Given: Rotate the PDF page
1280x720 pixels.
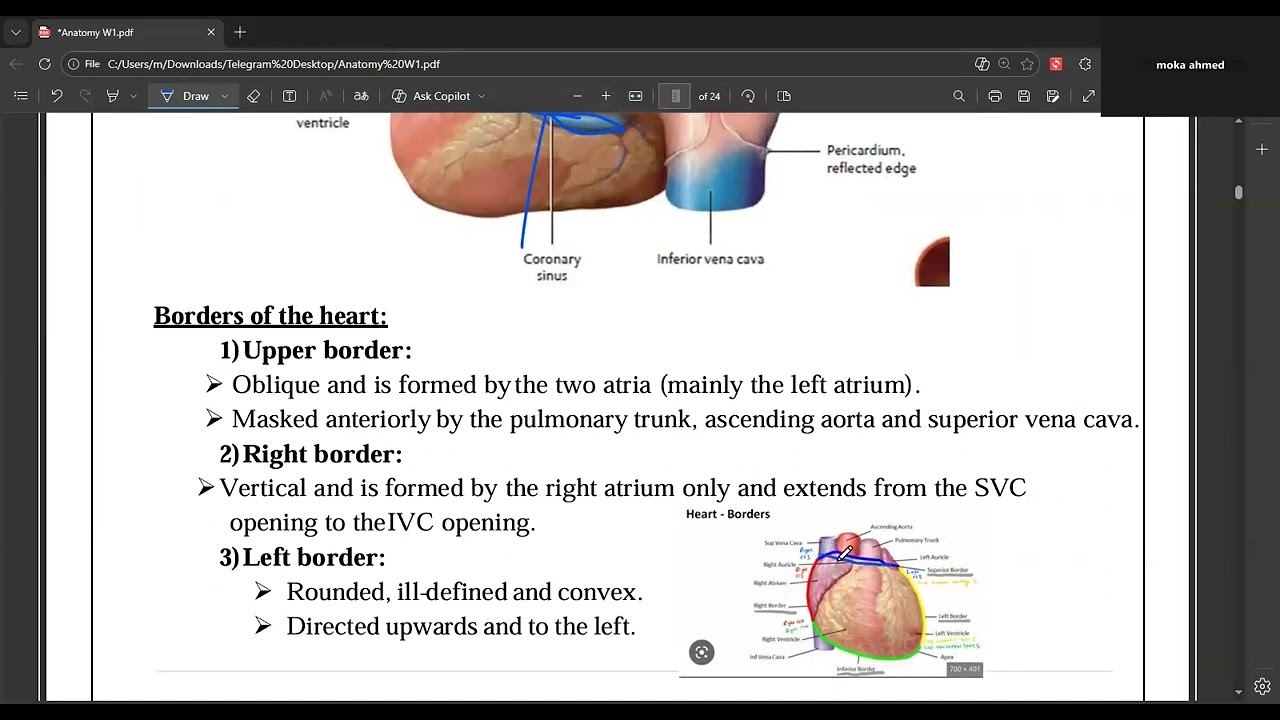Looking at the screenshot, I should coord(748,96).
